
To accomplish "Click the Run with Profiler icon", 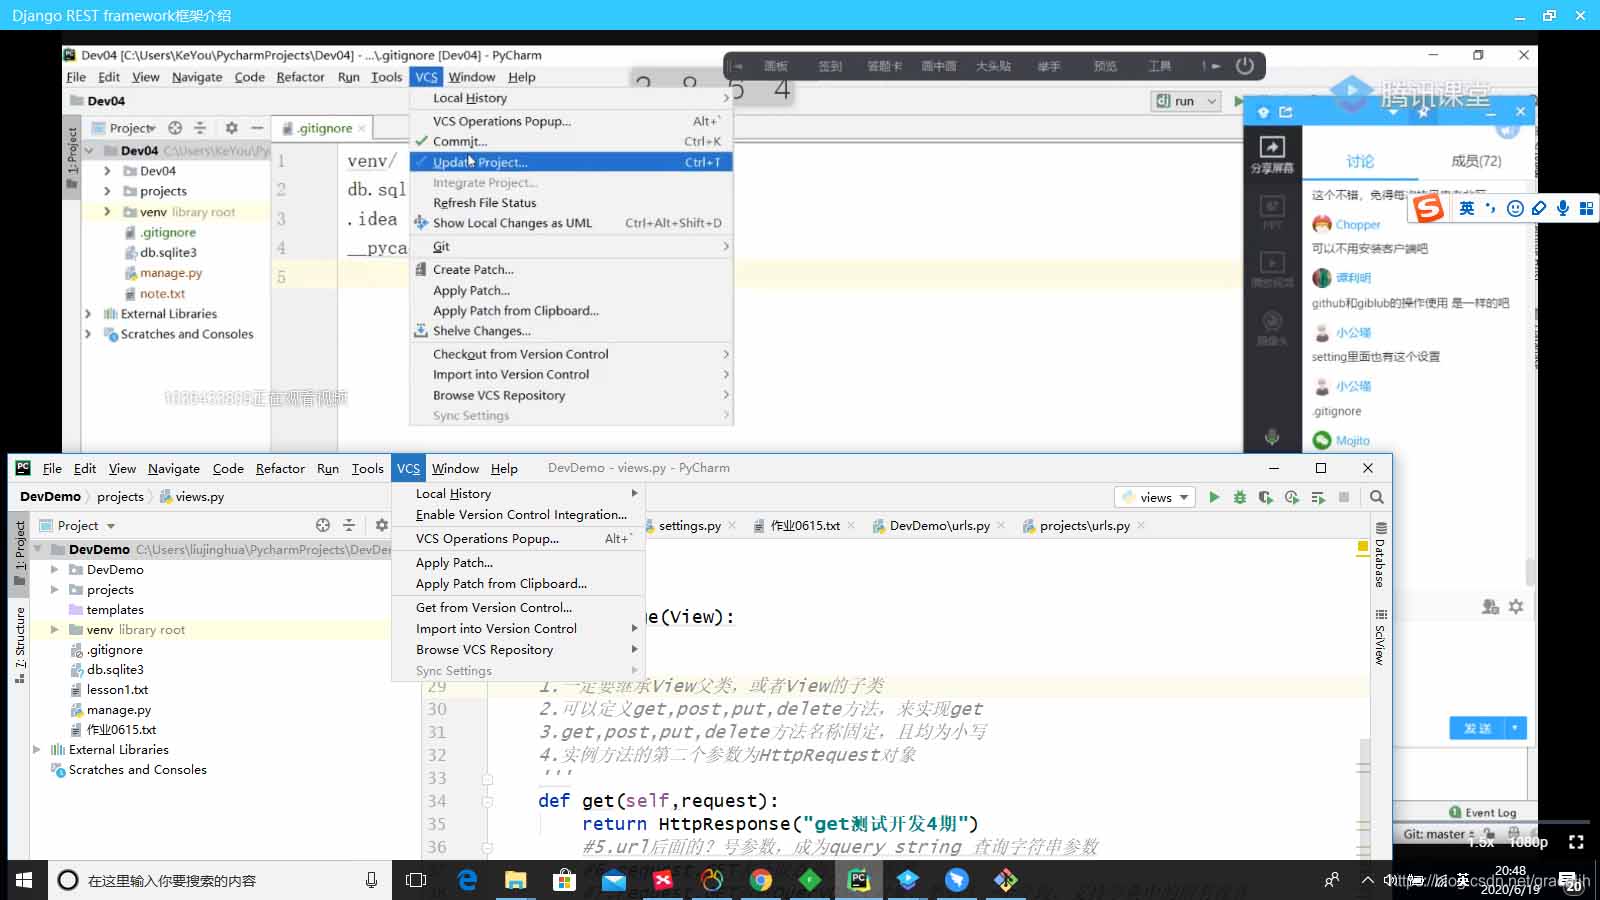I will [x=1292, y=497].
